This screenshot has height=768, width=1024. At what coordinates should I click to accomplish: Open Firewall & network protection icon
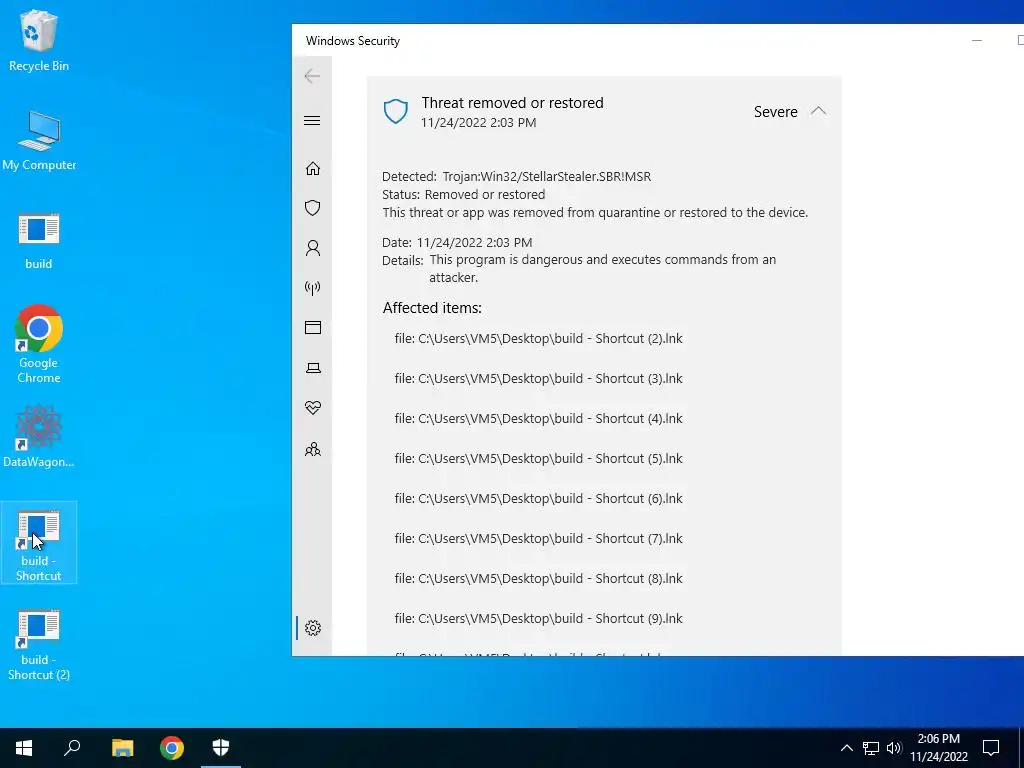point(313,288)
